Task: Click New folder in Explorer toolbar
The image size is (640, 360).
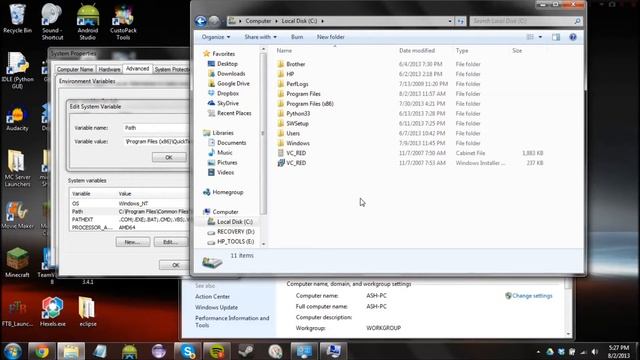Action: click(x=331, y=37)
